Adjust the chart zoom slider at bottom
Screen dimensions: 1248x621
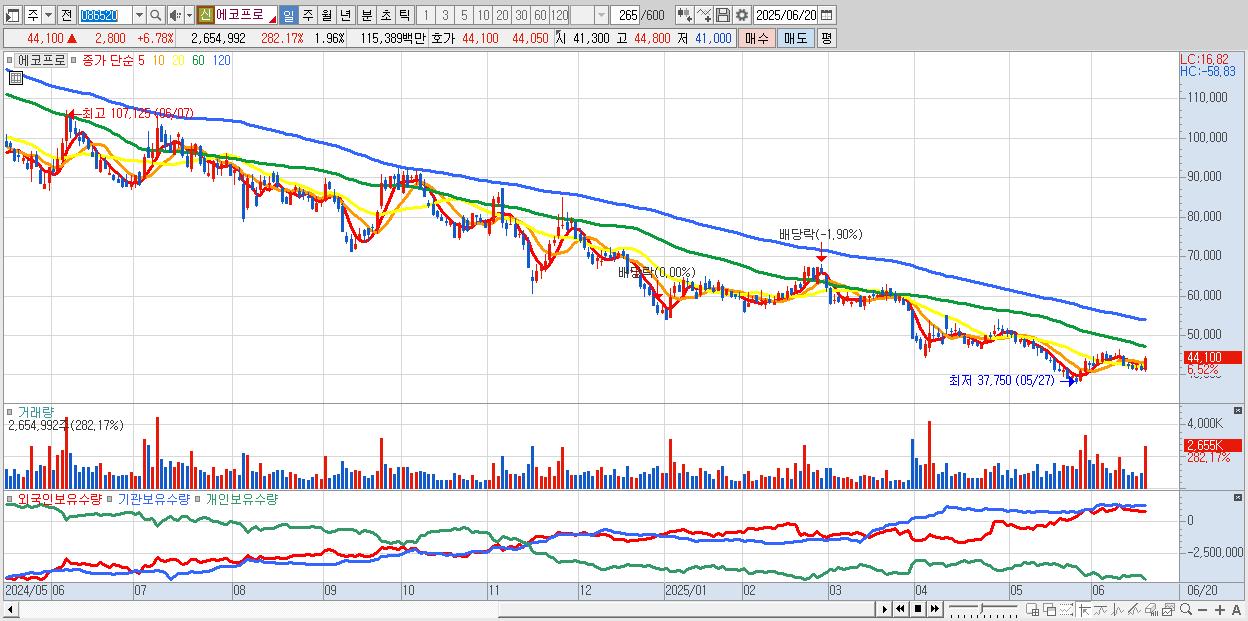tap(984, 608)
